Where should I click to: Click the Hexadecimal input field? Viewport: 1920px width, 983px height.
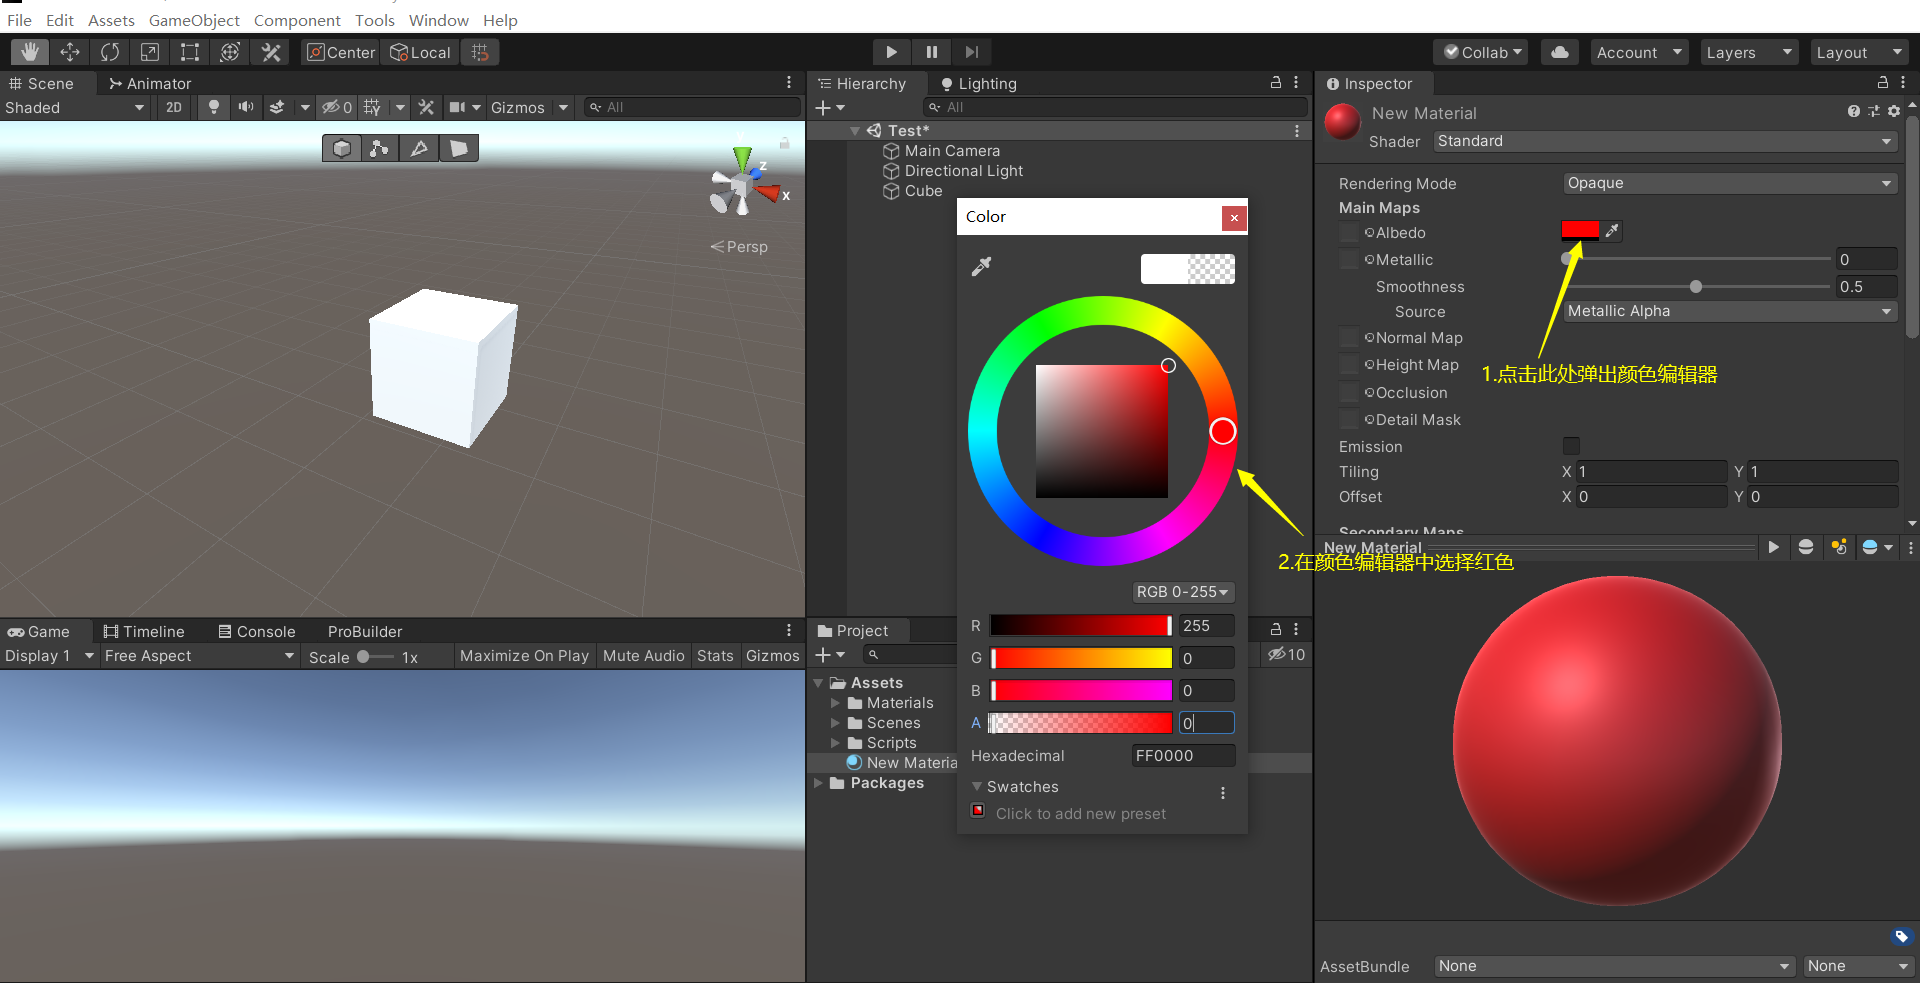tap(1183, 756)
